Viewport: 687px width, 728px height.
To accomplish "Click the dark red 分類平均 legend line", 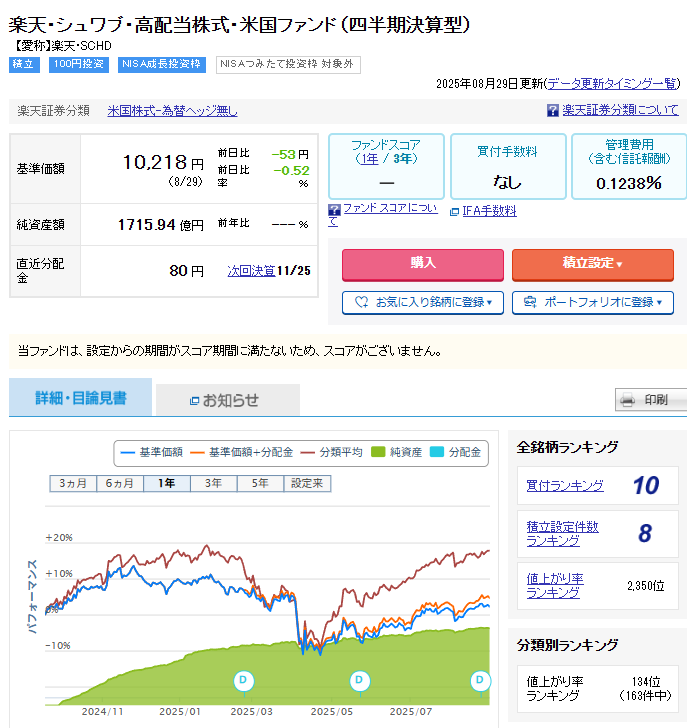I will coord(308,452).
